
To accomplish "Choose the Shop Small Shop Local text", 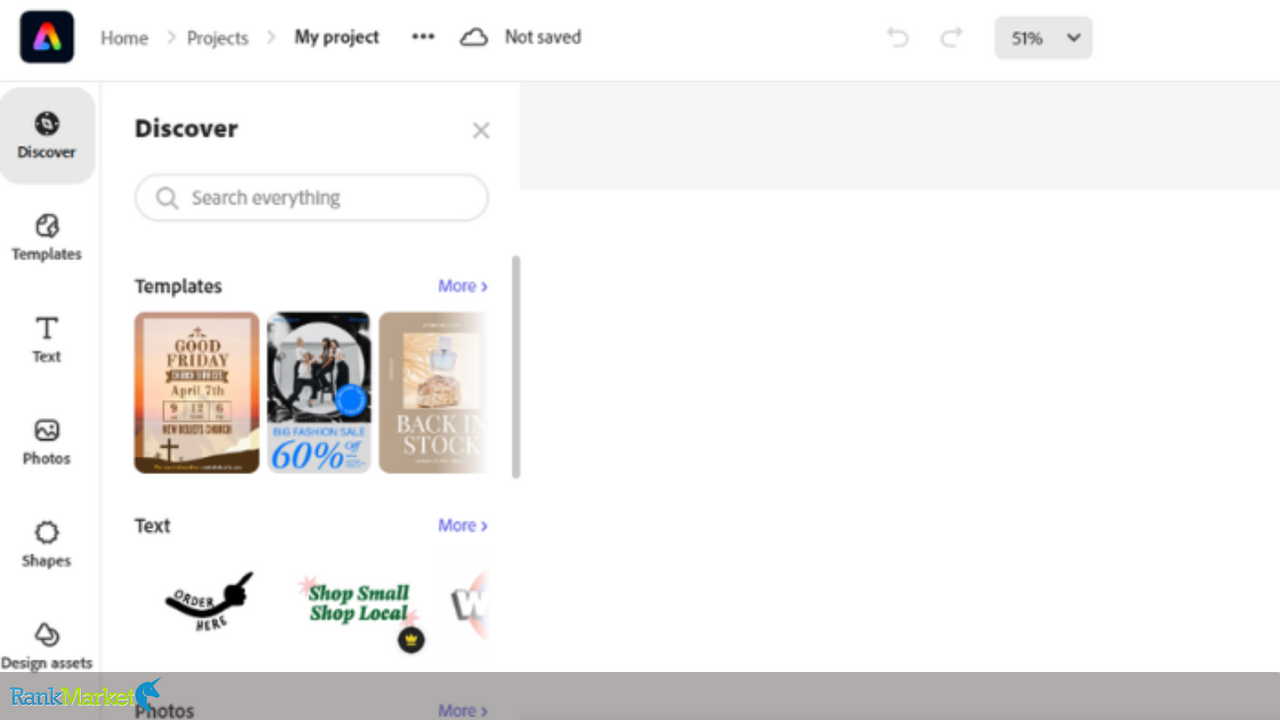I will coord(359,603).
